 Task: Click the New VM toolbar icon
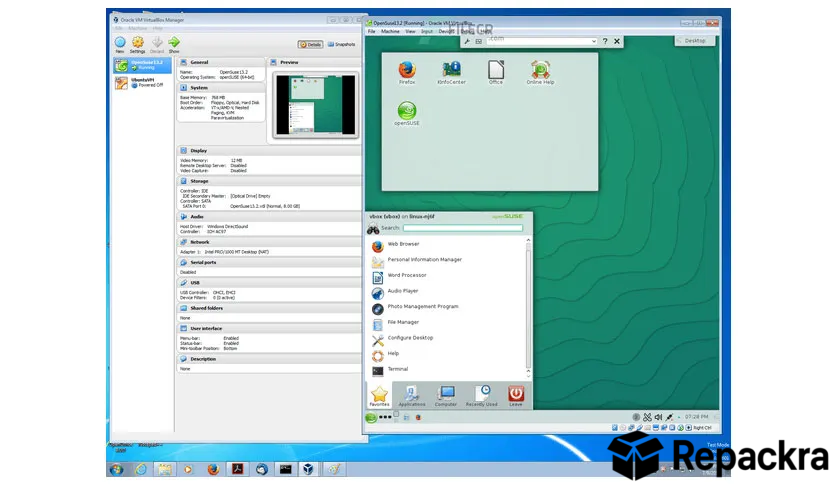(x=120, y=44)
